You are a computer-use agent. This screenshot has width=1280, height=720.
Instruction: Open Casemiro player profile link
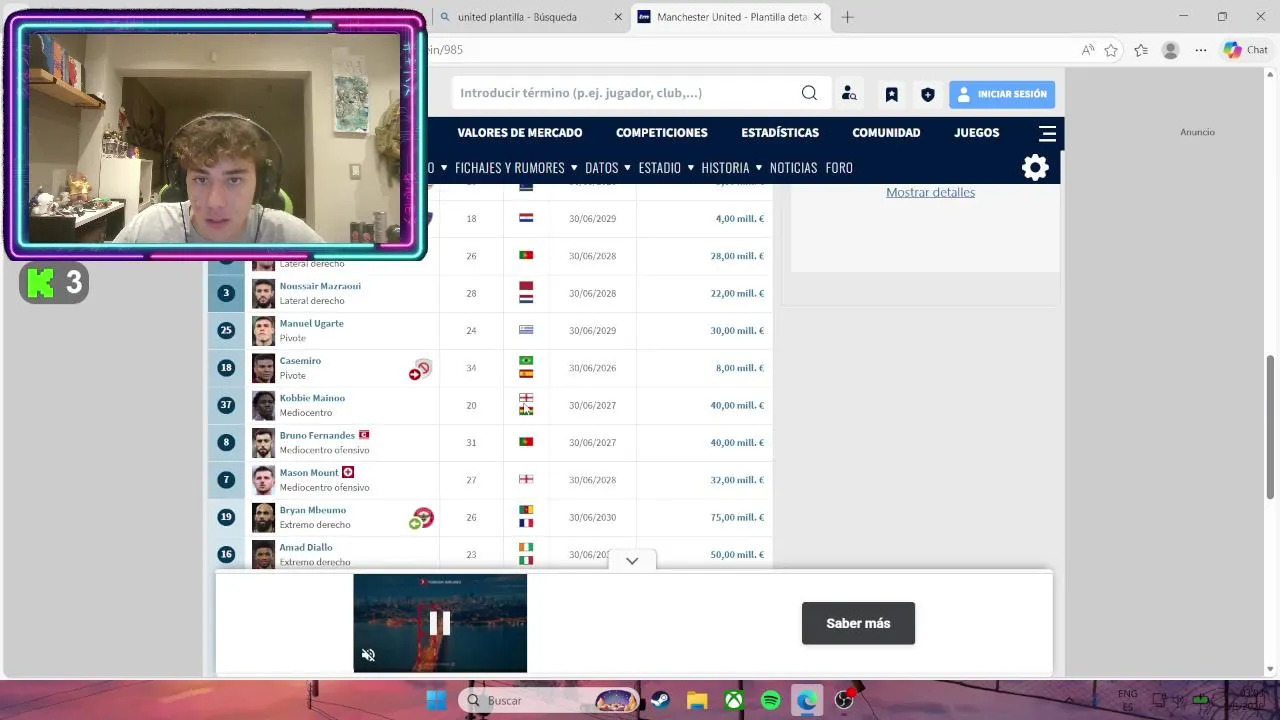(x=300, y=361)
